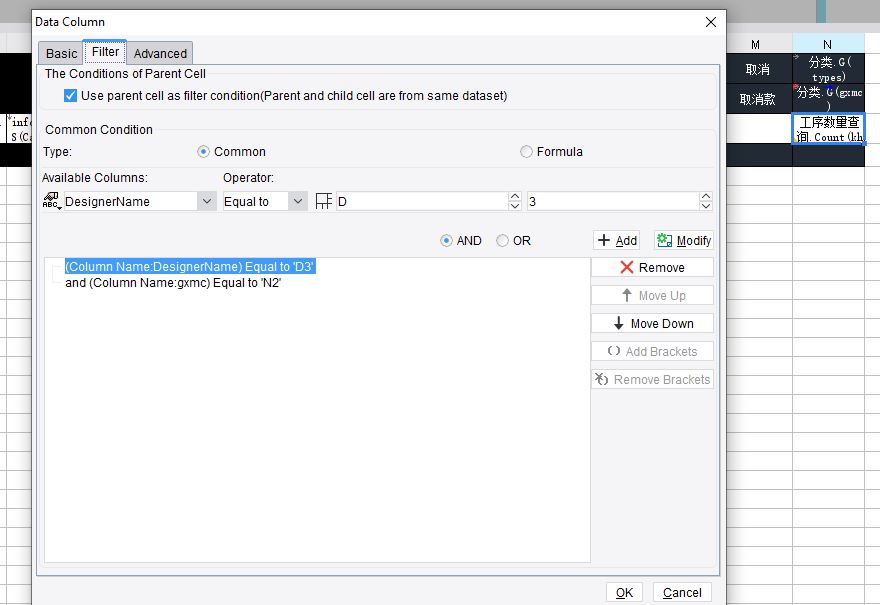Decrease the column letter spinner

pos(515,206)
